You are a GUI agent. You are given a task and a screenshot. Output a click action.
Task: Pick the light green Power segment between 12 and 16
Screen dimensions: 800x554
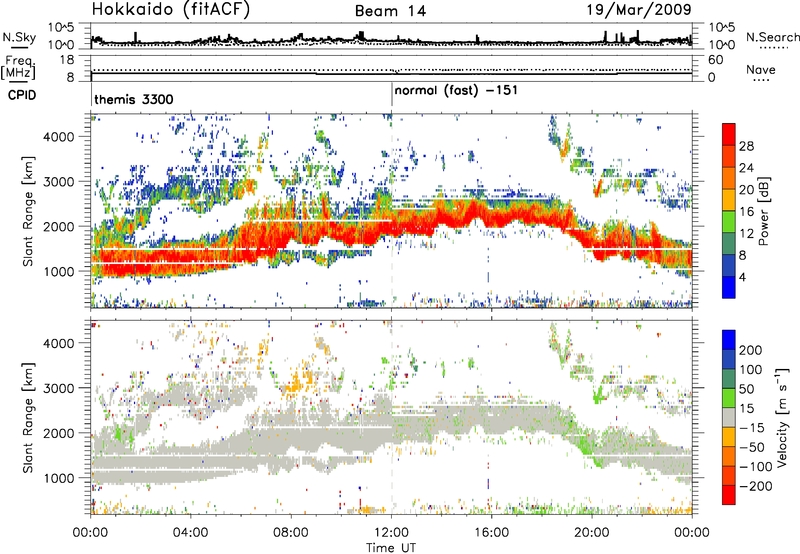729,221
